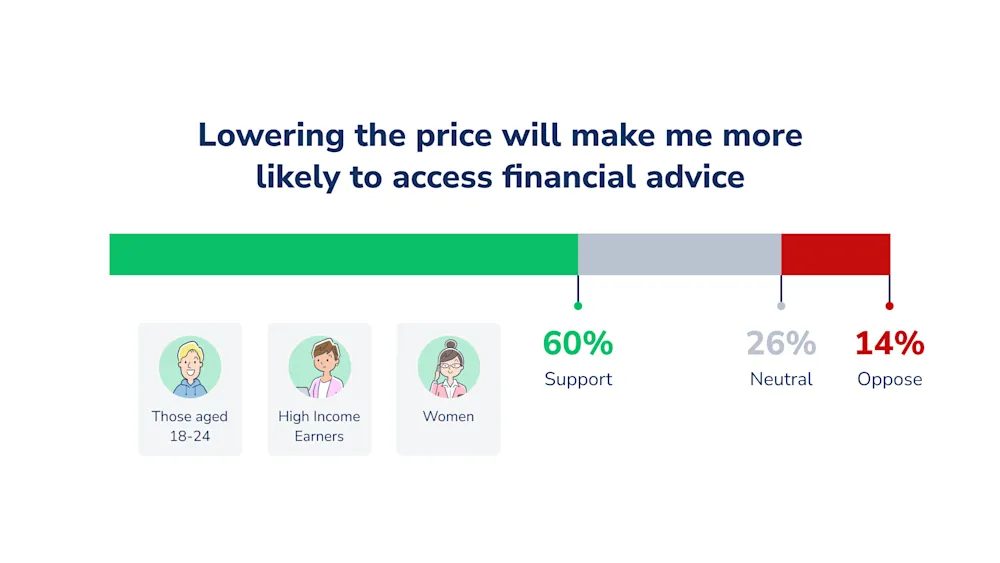This screenshot has width=1000, height=563.
Task: Click the blond young man avatar icon
Action: point(190,367)
